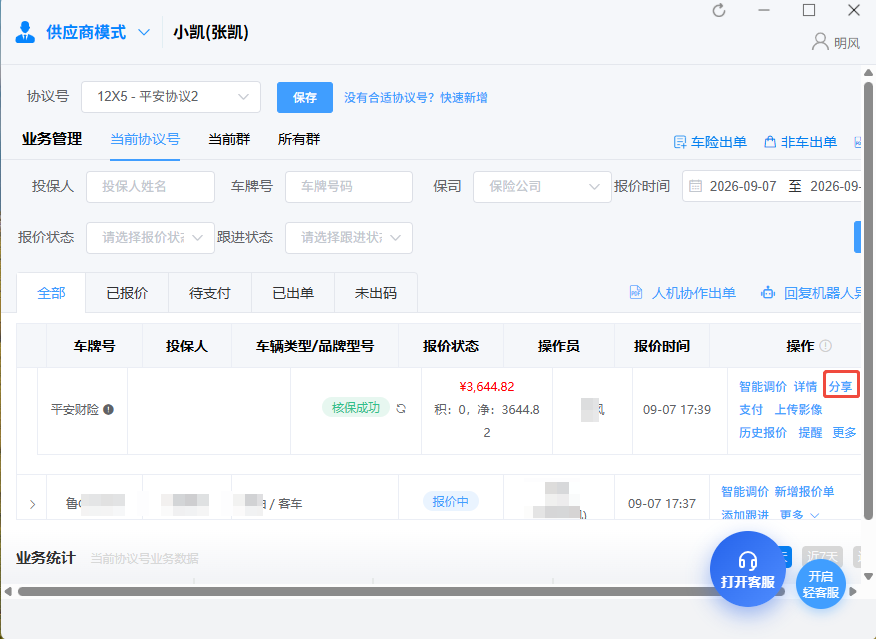Click 上传影像 link
This screenshot has width=876, height=639.
(x=798, y=409)
